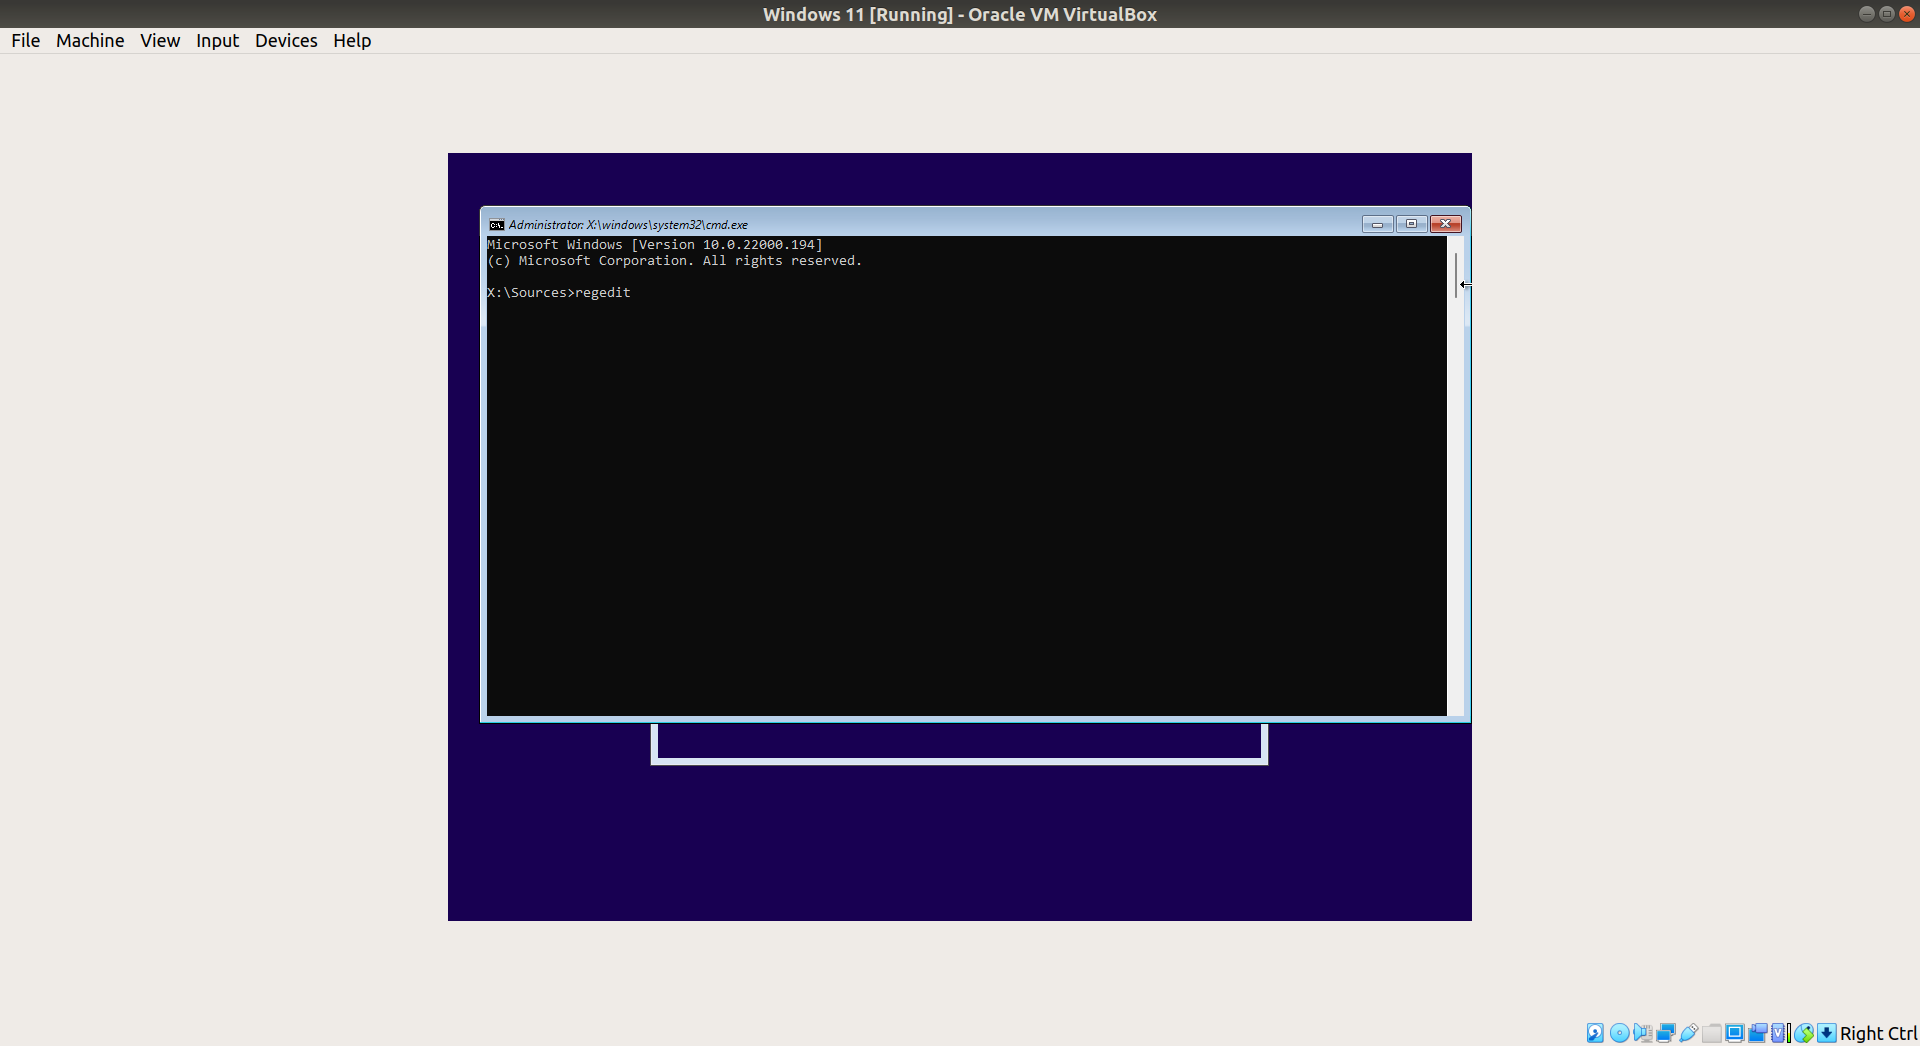Click the Microsoft Corporation copyright line
This screenshot has height=1046, width=1920.
pos(675,261)
